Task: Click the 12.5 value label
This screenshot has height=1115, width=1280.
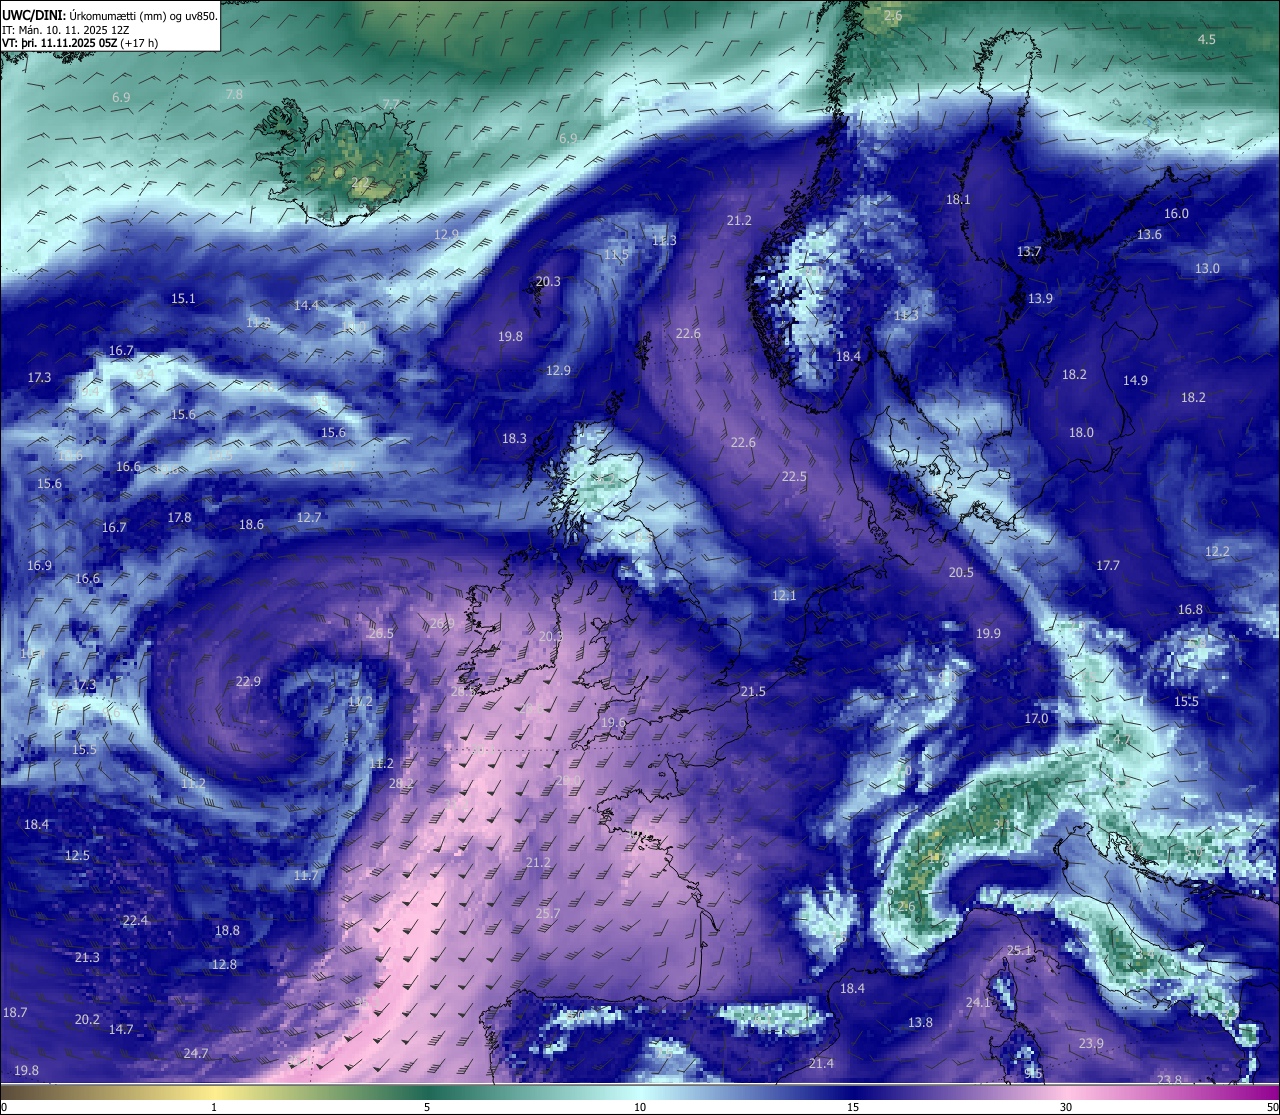Action: pos(77,855)
